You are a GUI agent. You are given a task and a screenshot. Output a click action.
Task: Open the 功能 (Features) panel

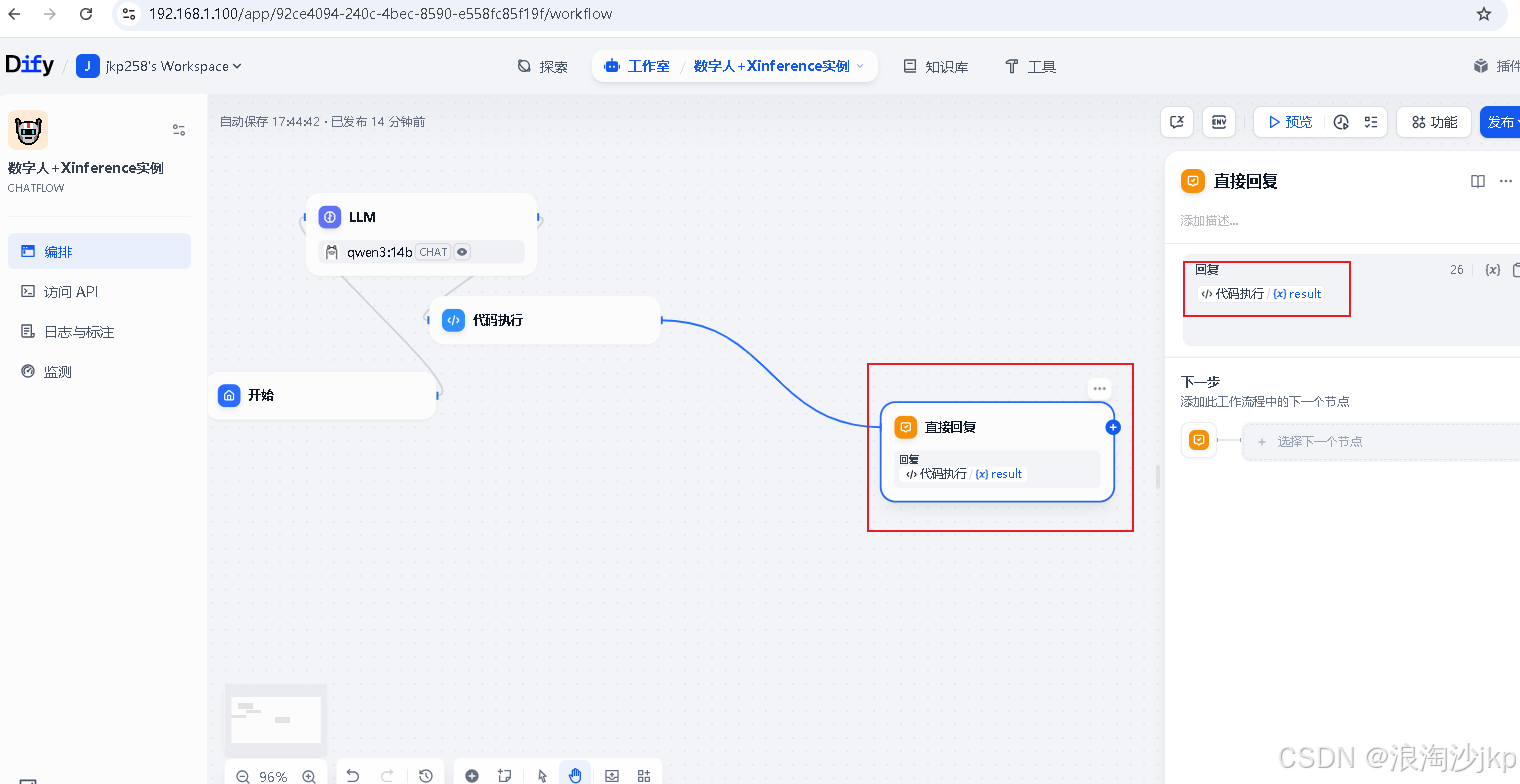(x=1434, y=122)
